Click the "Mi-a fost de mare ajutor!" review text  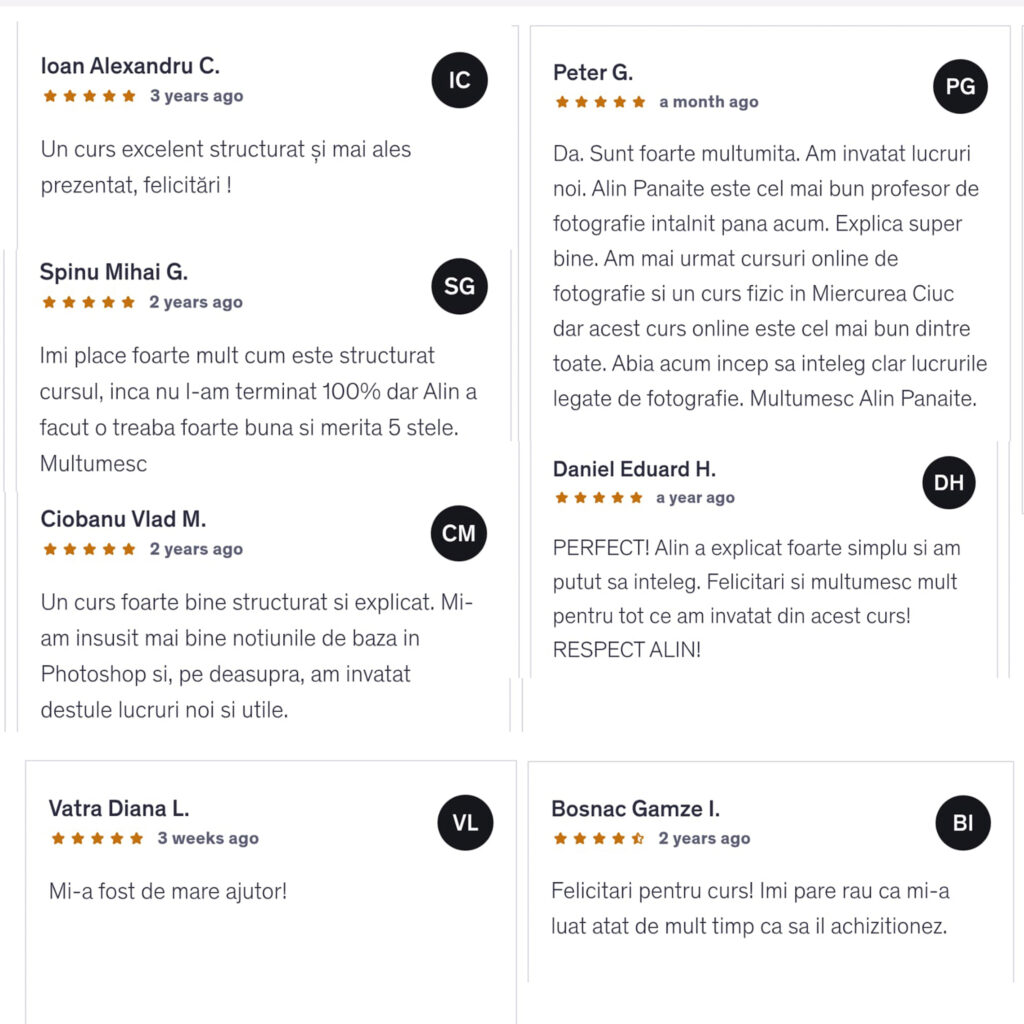click(x=168, y=890)
